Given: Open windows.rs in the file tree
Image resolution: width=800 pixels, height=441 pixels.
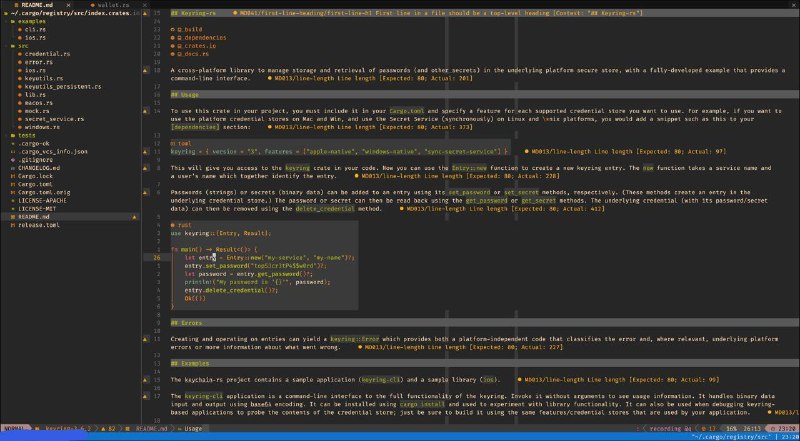Looking at the screenshot, I should tap(42, 127).
